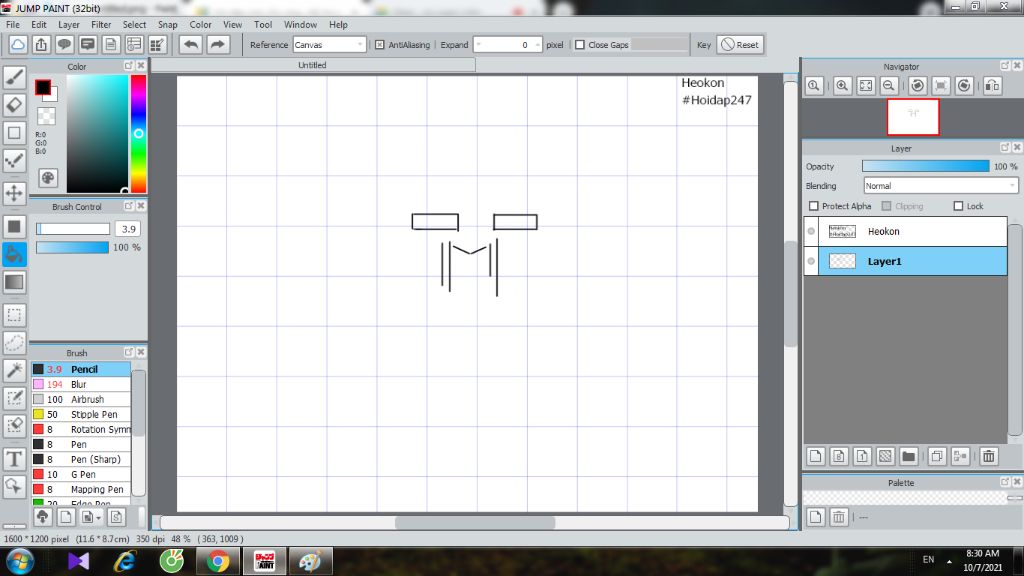Click the layer Opacity slider
Viewport: 1024px width, 576px height.
click(x=925, y=167)
